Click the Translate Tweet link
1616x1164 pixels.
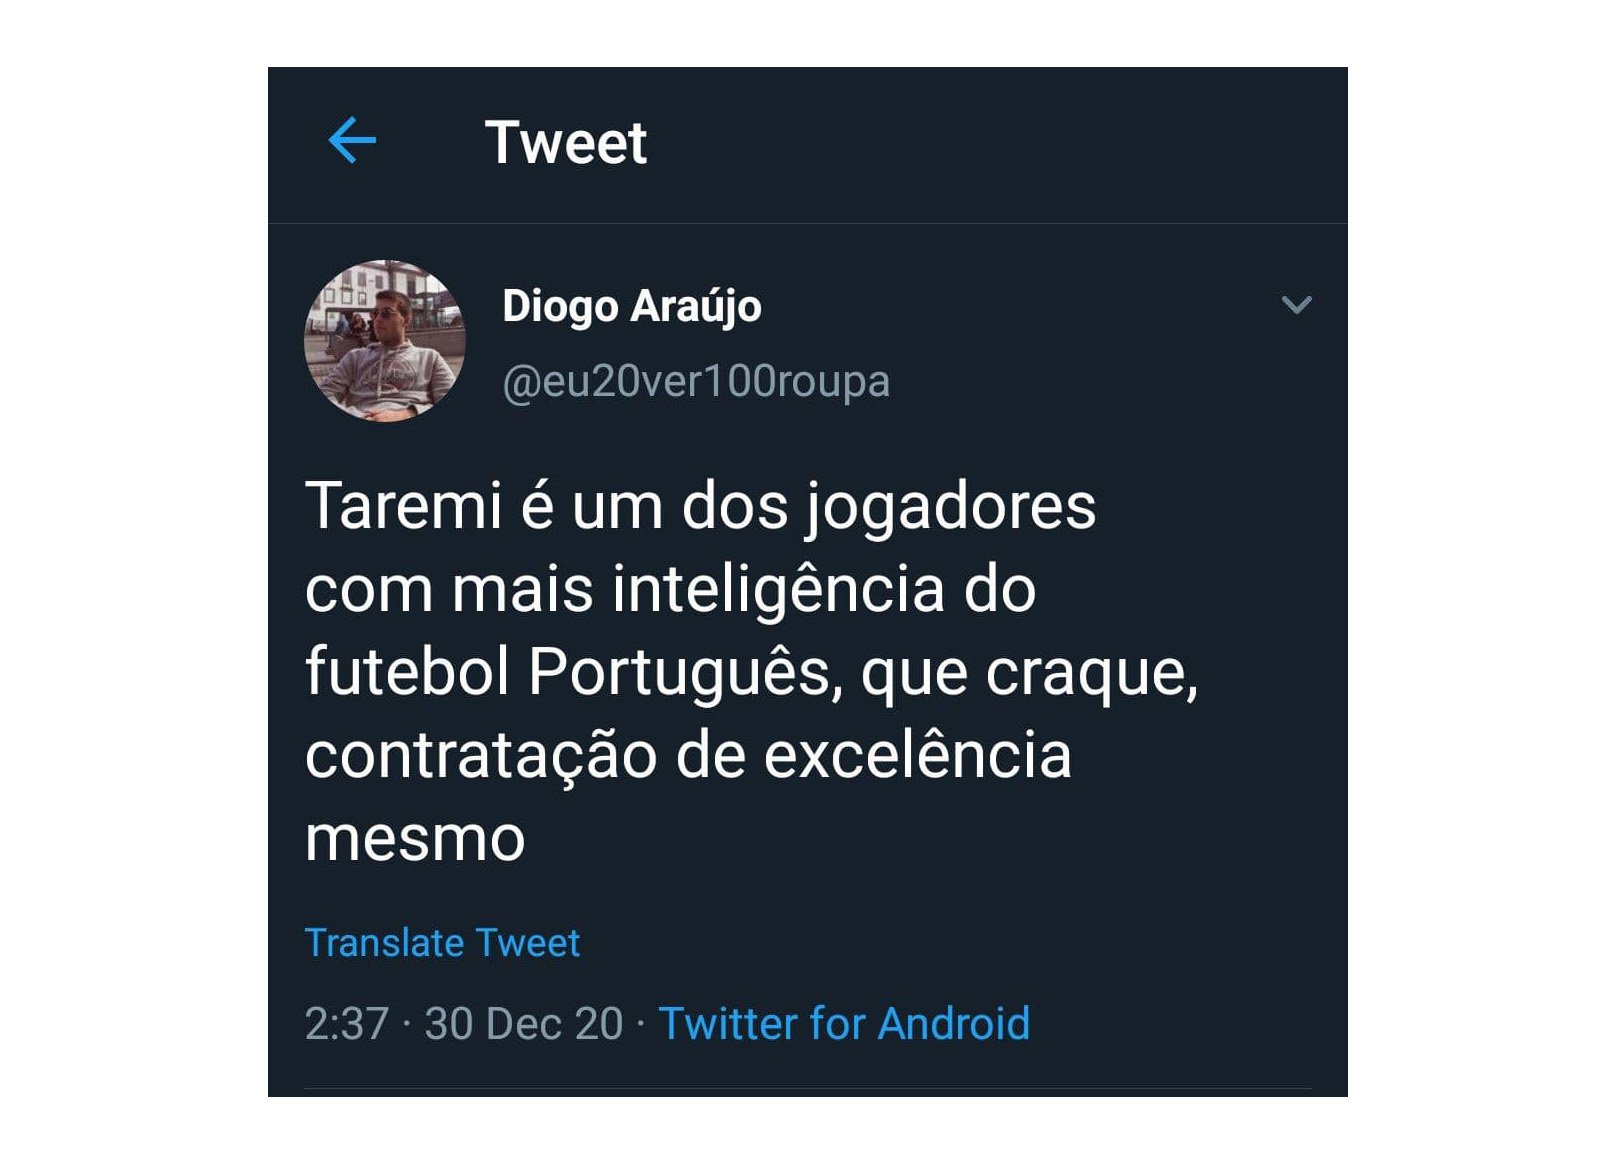[442, 942]
